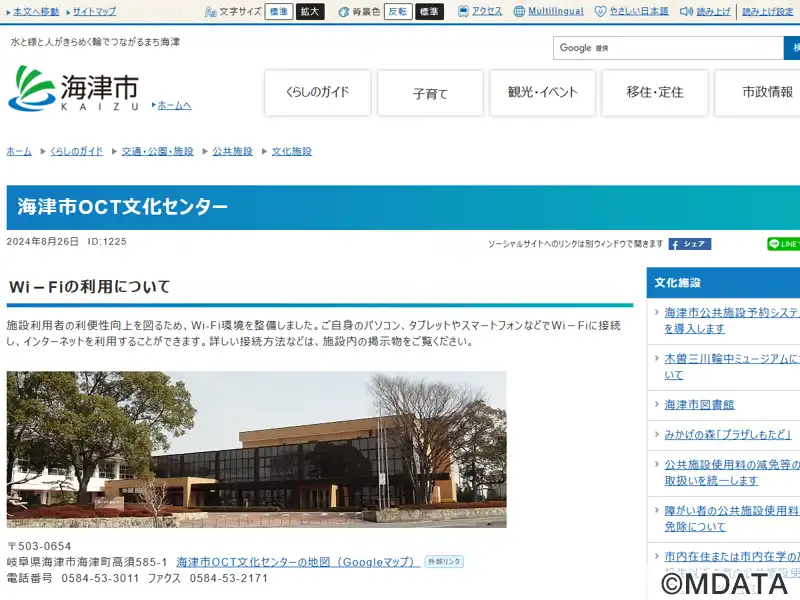Click the 公共施設 breadcrumb
The image size is (800, 600).
click(x=232, y=151)
